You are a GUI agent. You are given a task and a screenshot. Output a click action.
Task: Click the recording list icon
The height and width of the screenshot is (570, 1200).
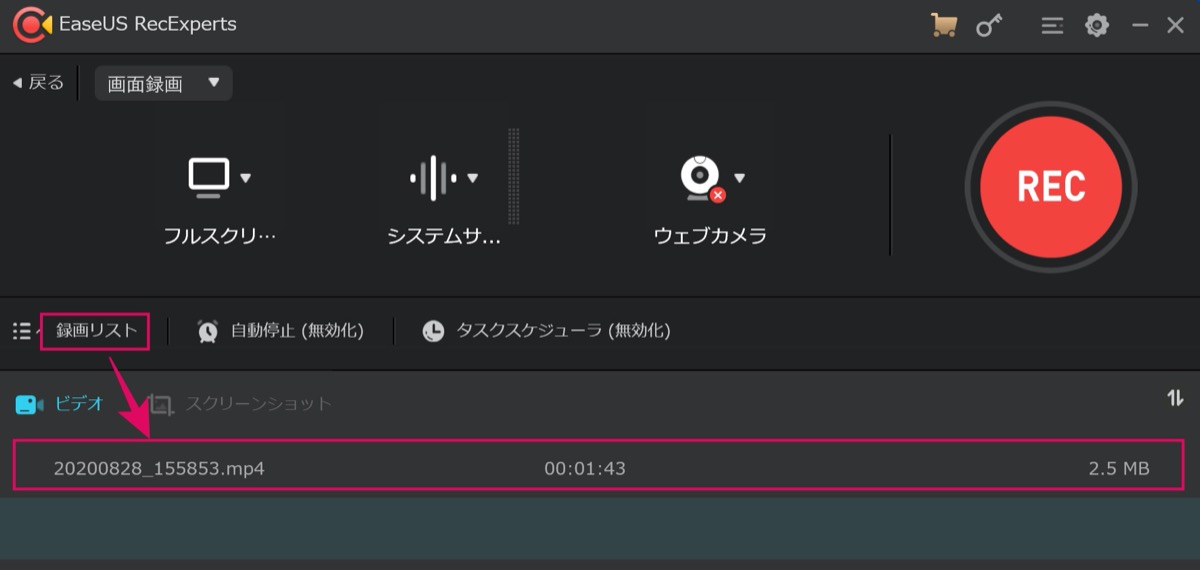click(21, 331)
